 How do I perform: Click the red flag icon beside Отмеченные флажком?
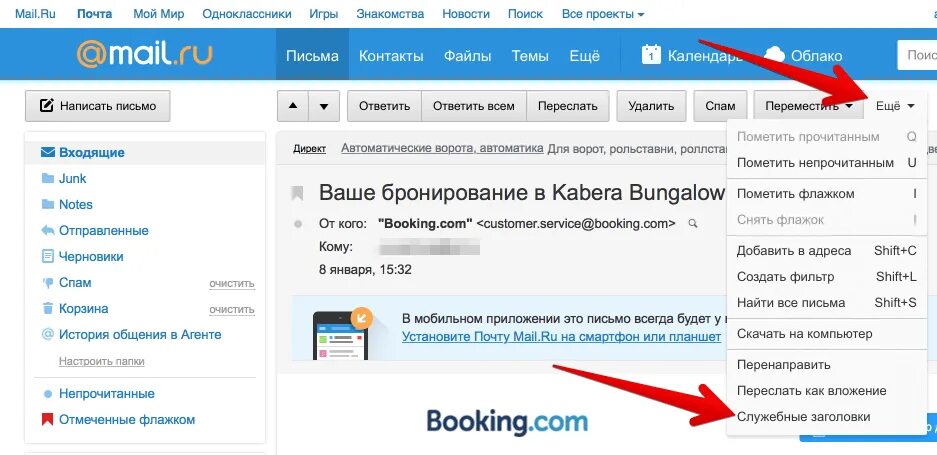(48, 420)
